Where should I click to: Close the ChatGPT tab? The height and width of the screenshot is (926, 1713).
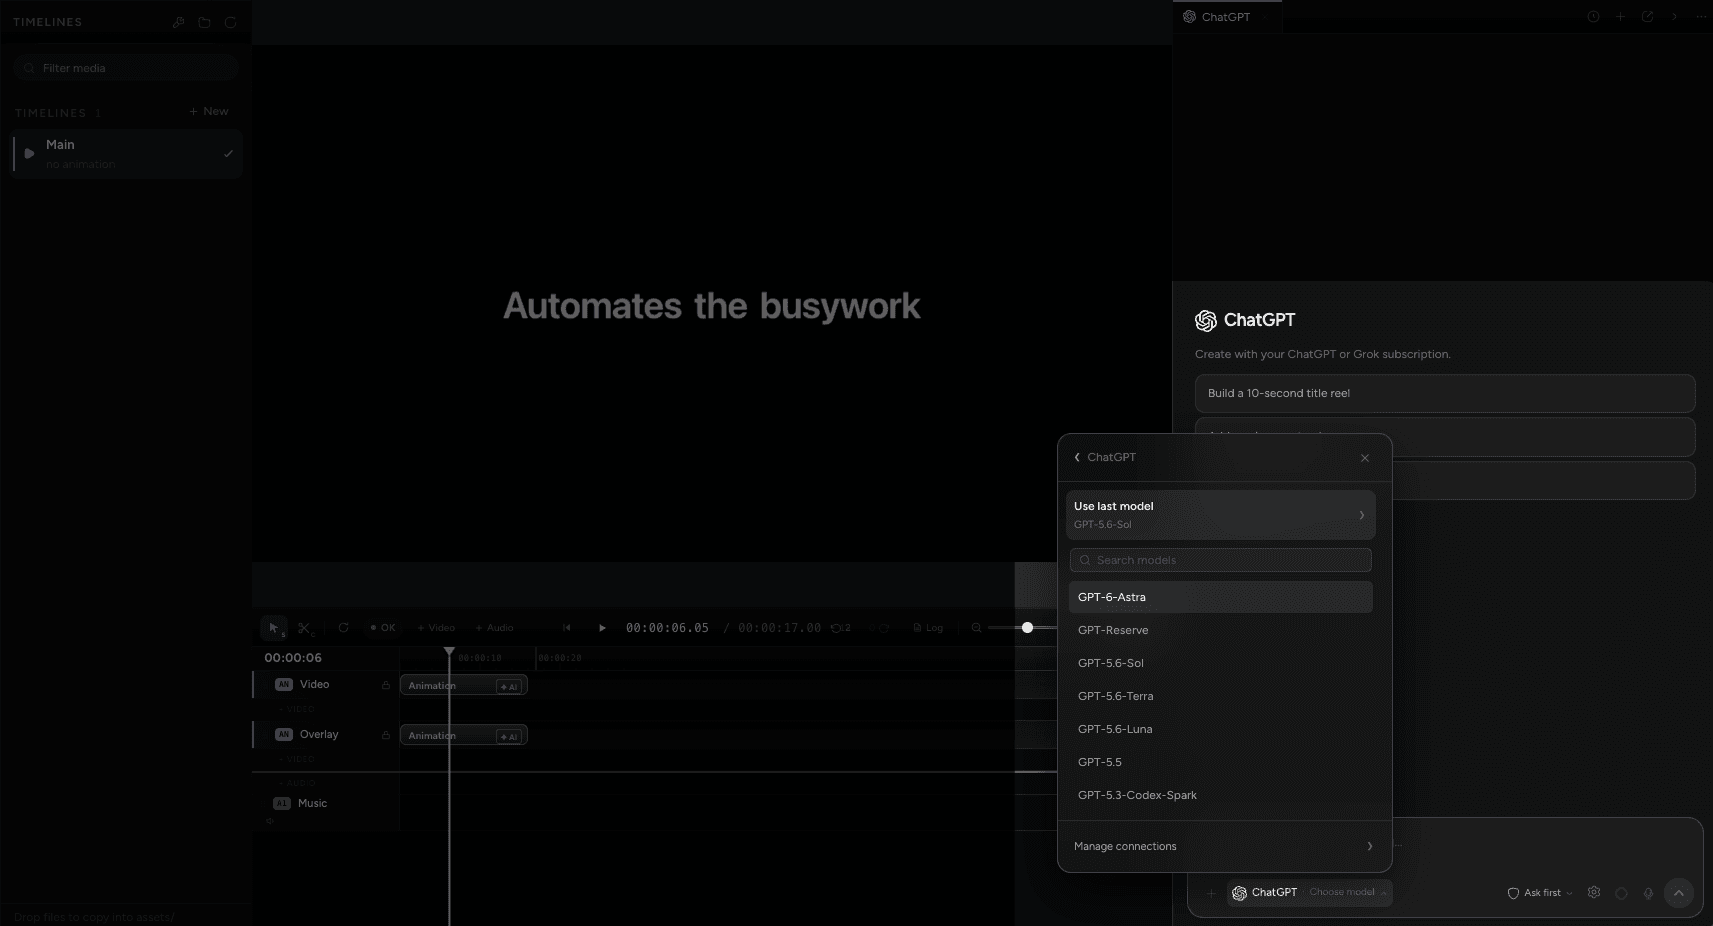[1266, 17]
